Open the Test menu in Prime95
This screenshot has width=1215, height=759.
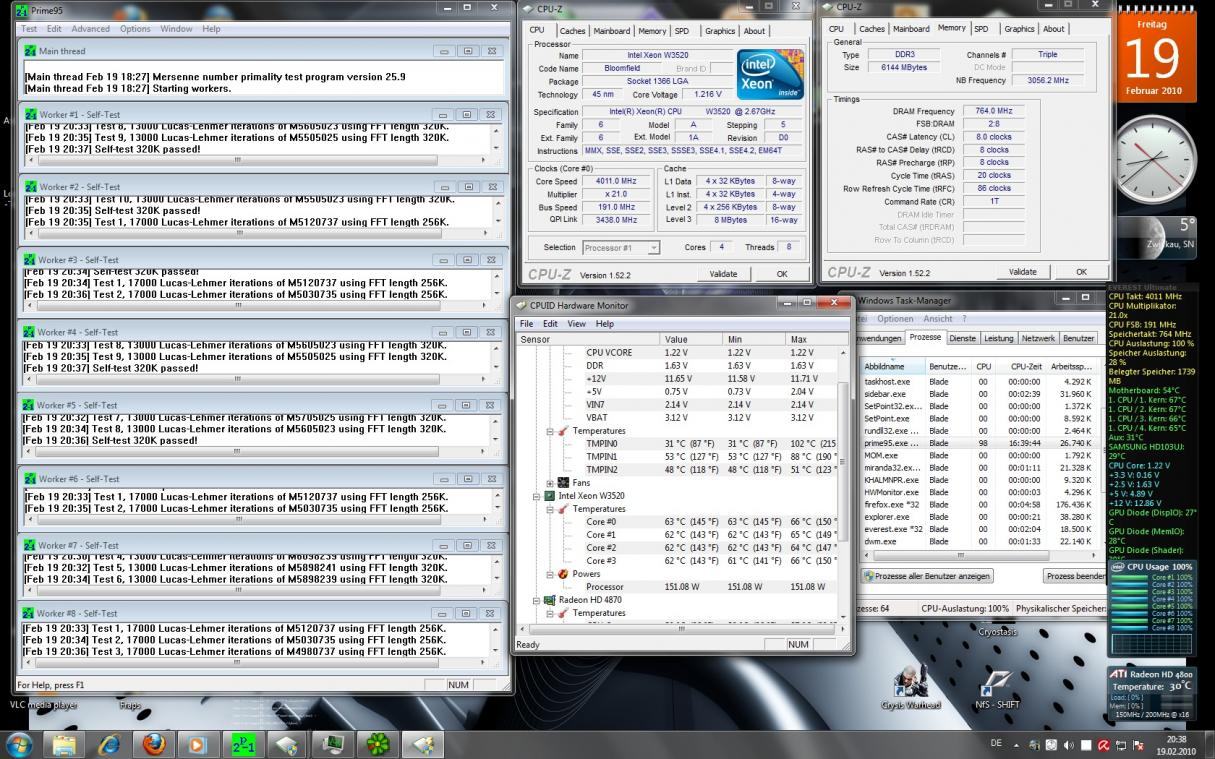(29, 29)
